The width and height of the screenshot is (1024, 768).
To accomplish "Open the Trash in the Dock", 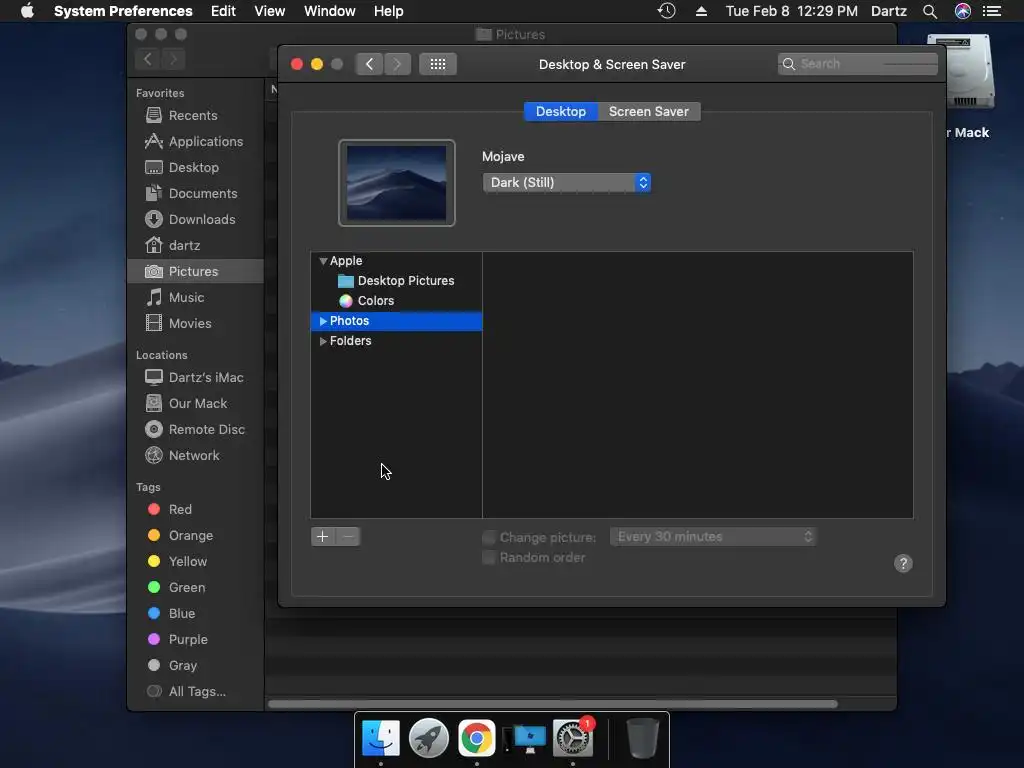I will point(642,738).
